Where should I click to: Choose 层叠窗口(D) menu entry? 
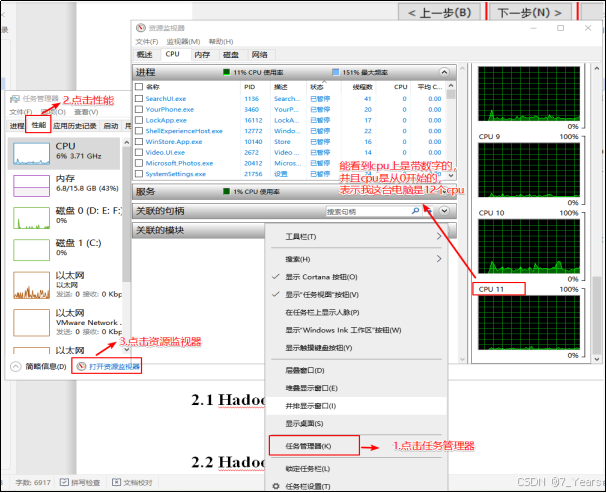356,370
